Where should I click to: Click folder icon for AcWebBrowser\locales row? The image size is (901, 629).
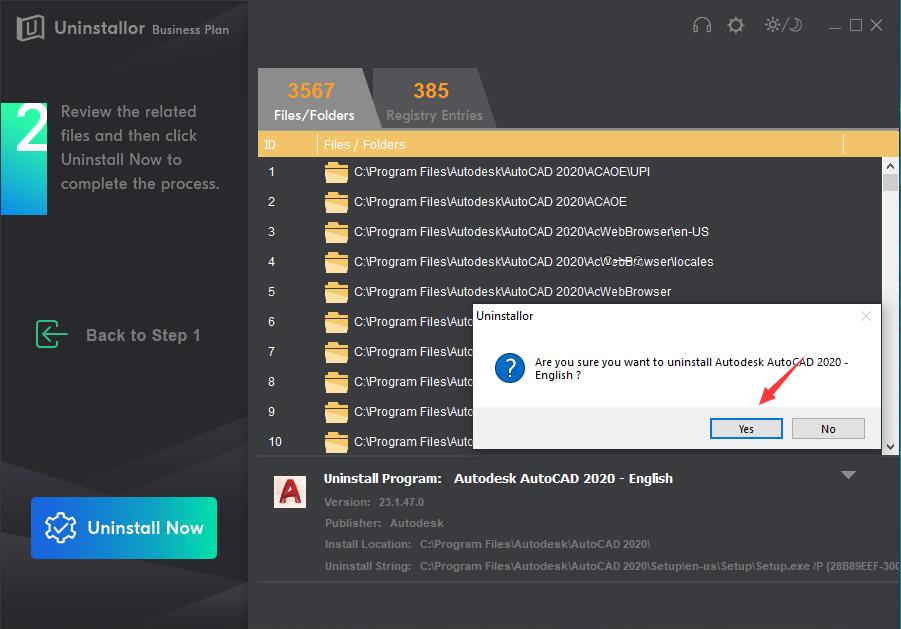(x=336, y=262)
